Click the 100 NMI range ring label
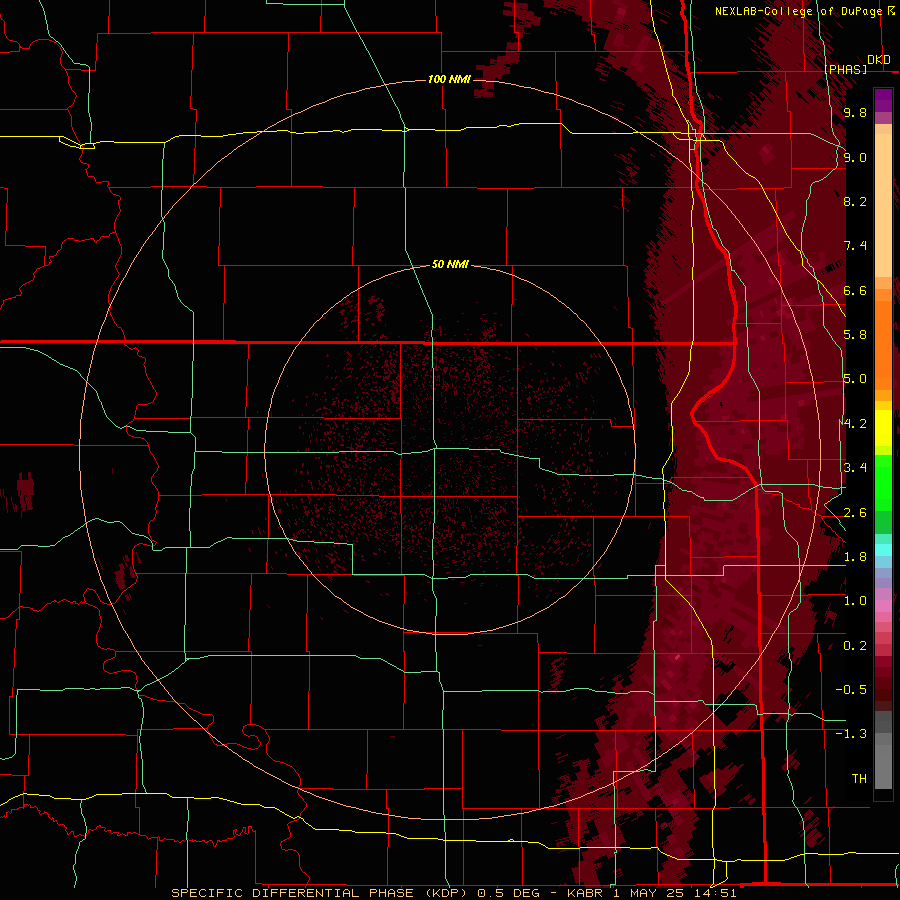The height and width of the screenshot is (900, 900). [x=449, y=79]
